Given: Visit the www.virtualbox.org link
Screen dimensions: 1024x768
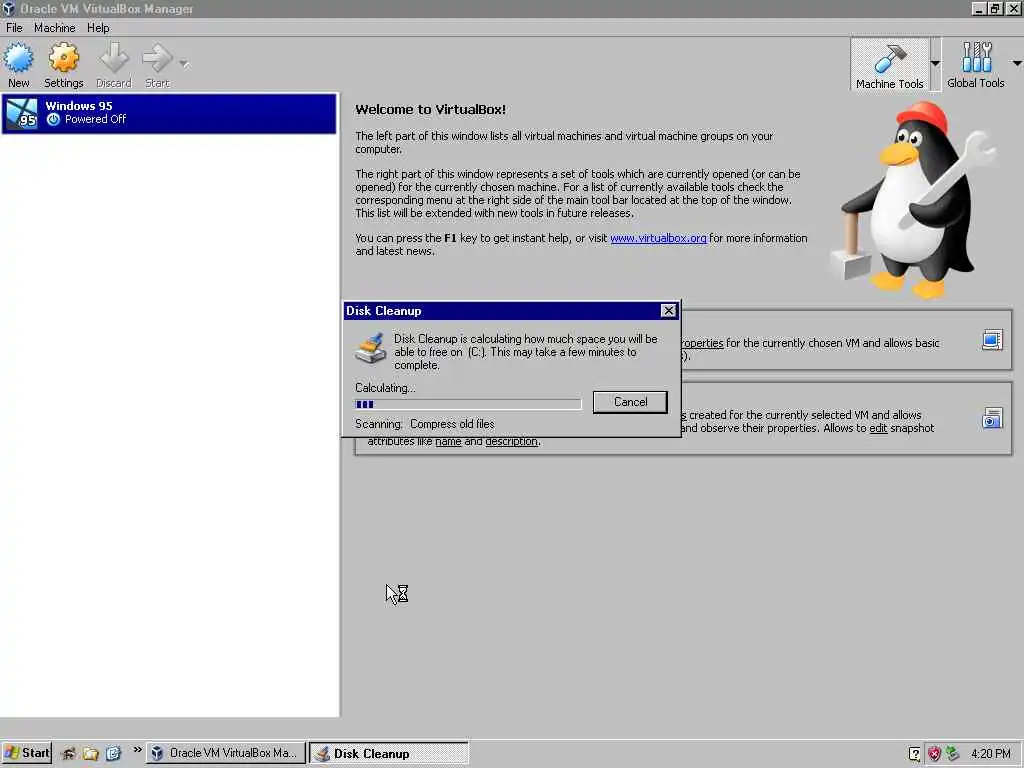Looking at the screenshot, I should point(658,238).
